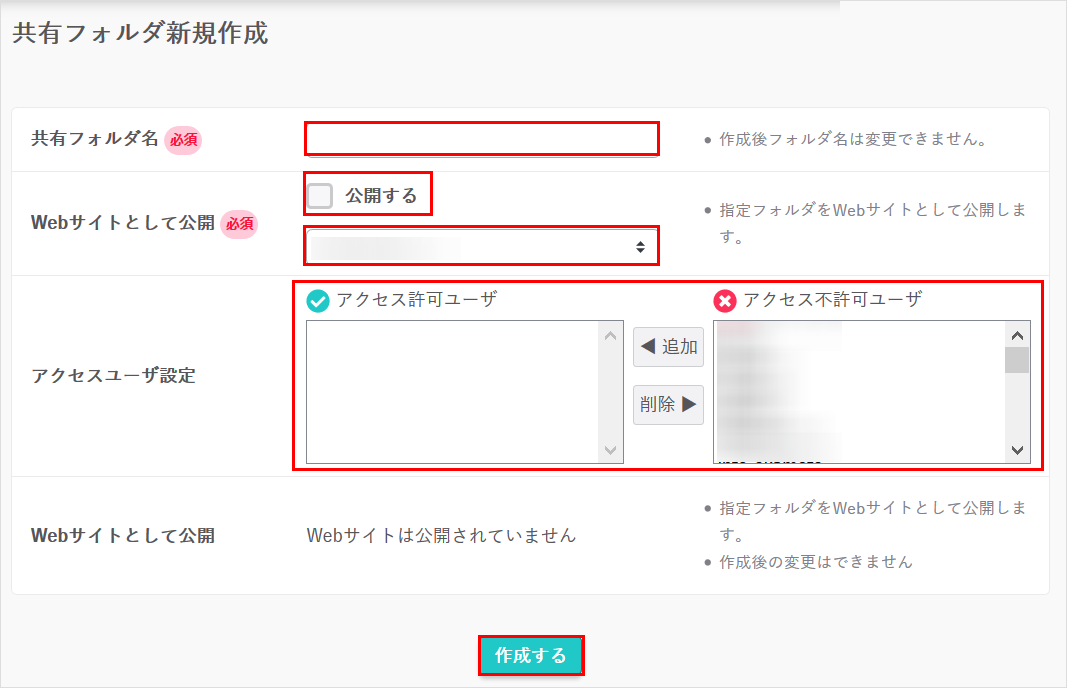
Task: Click down arrow of the allowed users scrollbar
Action: [611, 451]
